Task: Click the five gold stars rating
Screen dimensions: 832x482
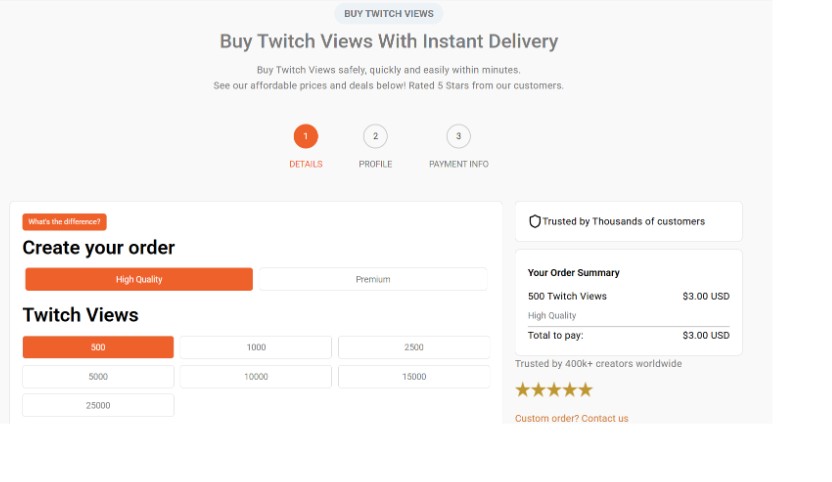Action: pyautogui.click(x=554, y=389)
